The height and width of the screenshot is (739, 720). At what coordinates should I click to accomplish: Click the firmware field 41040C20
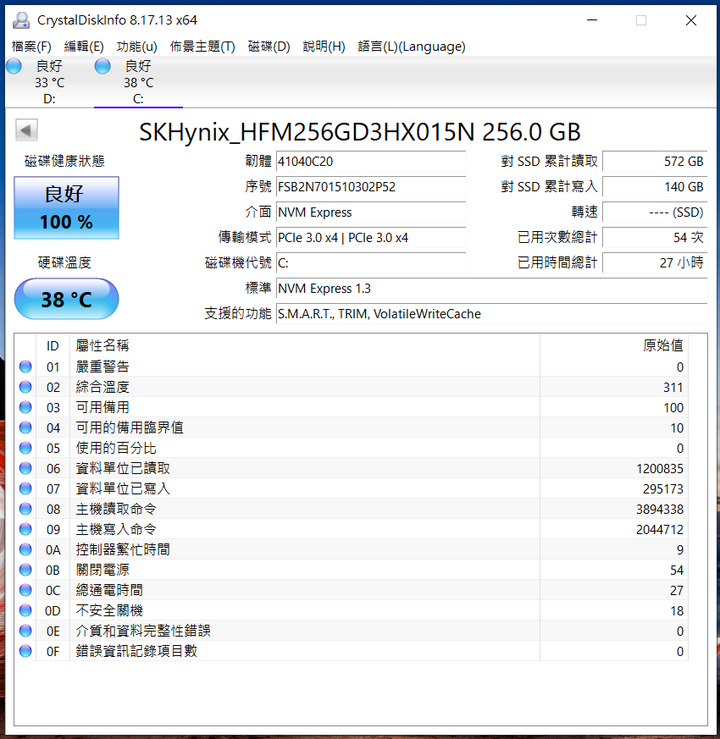[371, 161]
